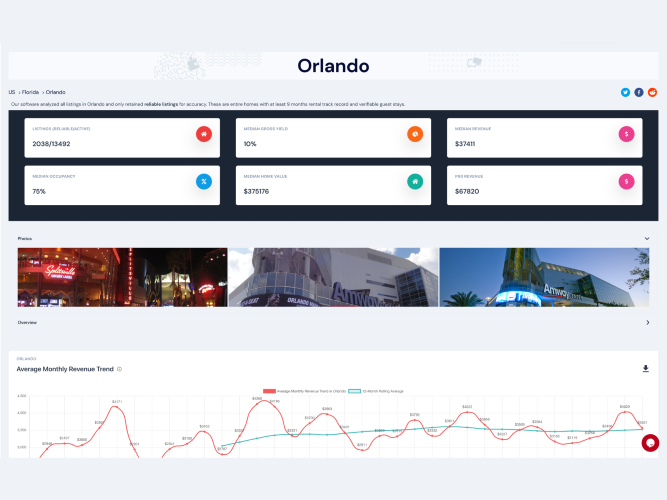
Task: Click the Orlando breadcrumb item
Action: tap(56, 92)
